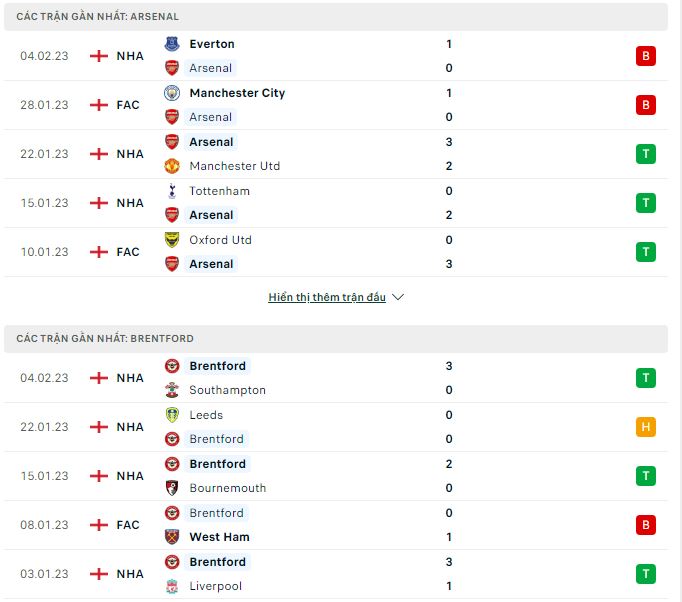Click the Oxford Utd crest icon

(x=172, y=240)
